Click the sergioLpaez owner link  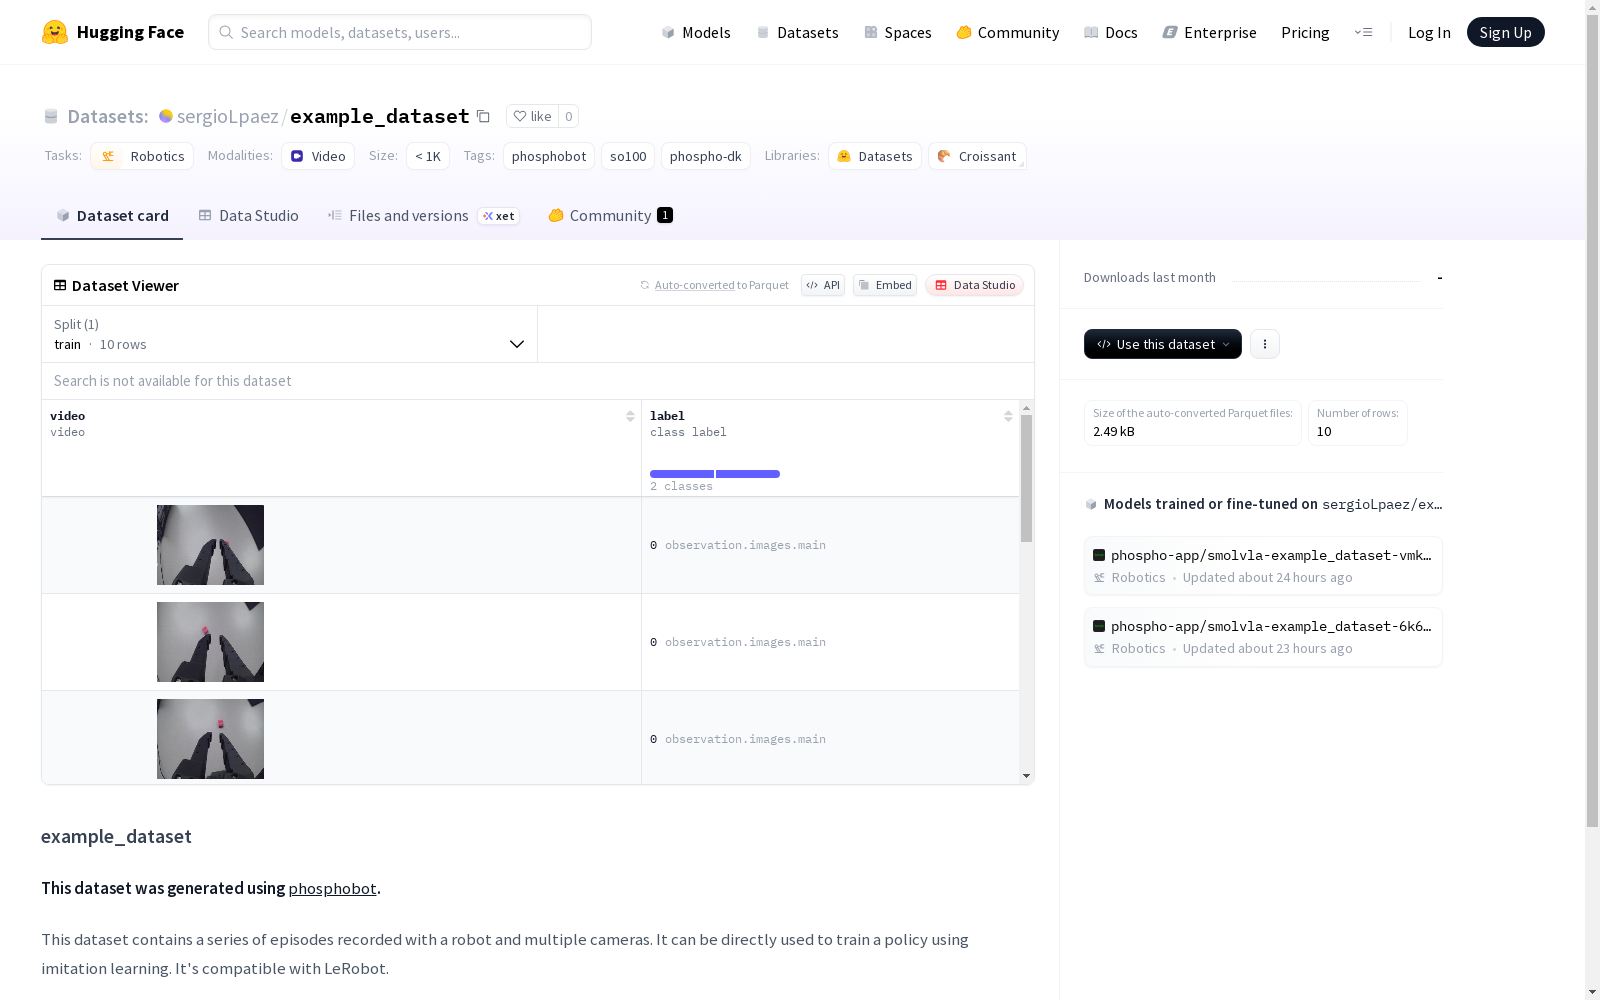(x=228, y=116)
